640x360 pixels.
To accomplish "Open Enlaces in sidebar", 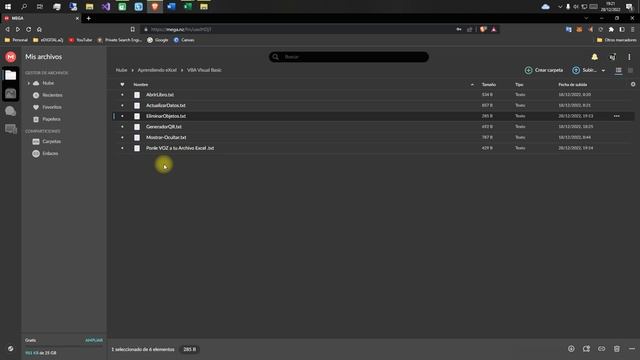I will [50, 153].
